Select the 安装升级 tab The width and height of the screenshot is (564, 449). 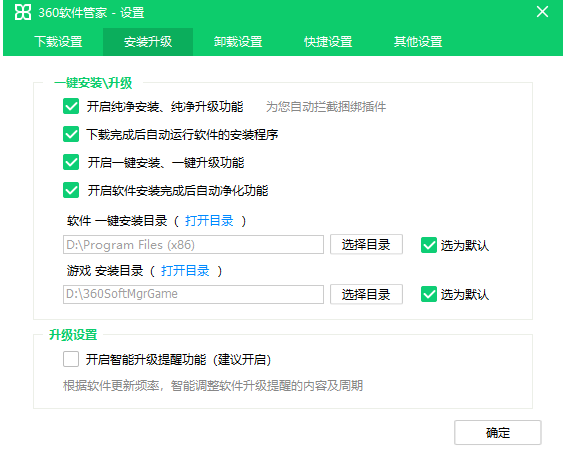point(148,42)
